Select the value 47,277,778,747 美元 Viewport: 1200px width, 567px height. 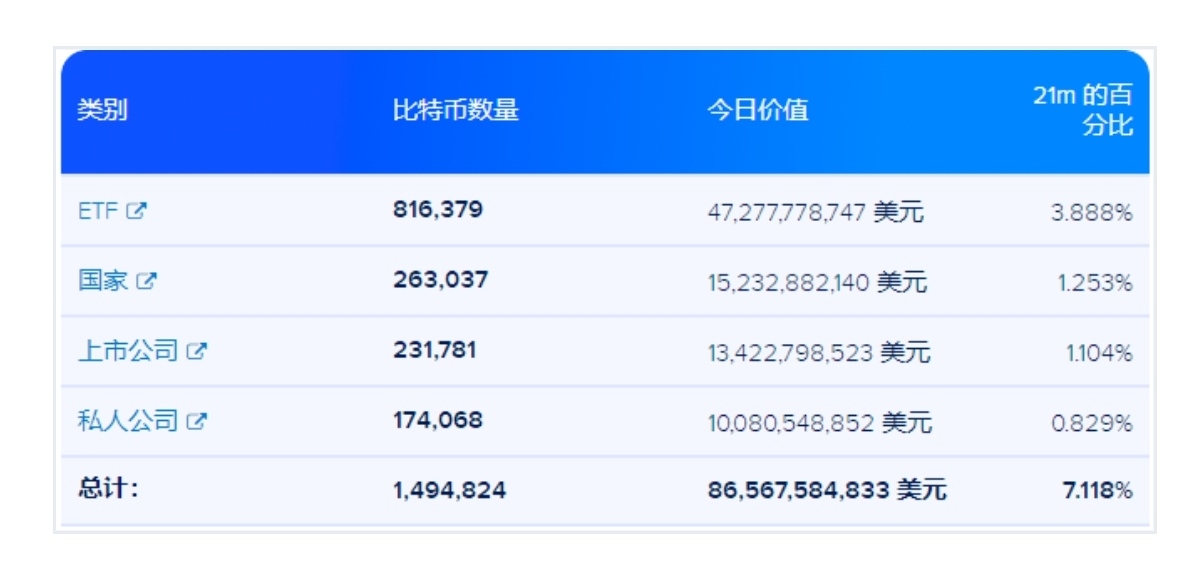(x=816, y=212)
